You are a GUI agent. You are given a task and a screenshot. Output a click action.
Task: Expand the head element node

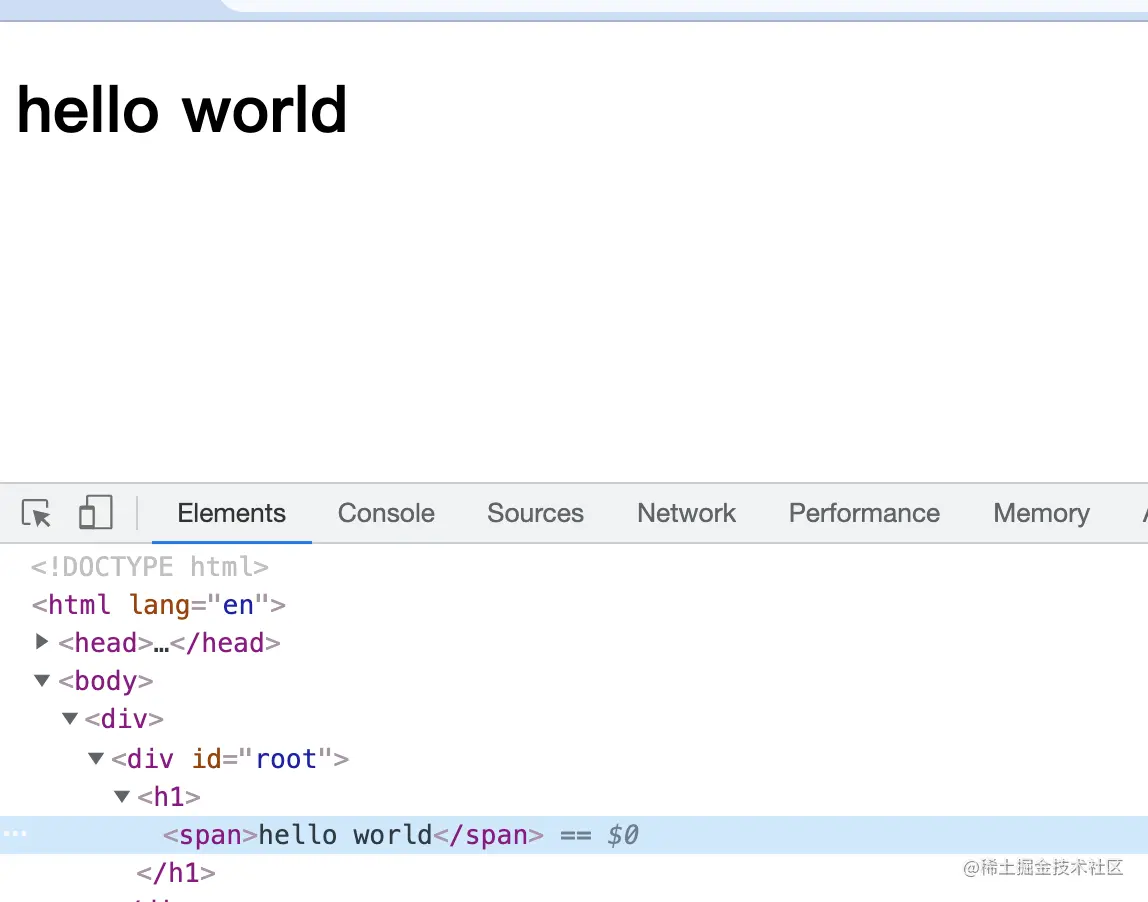(x=42, y=642)
